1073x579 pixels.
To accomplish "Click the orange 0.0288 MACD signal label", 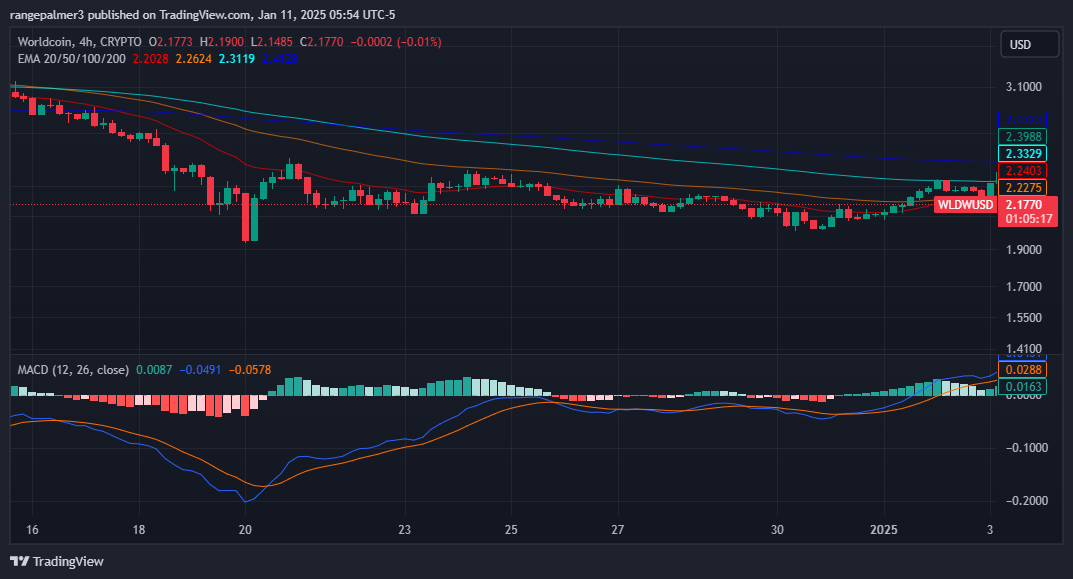I will [1026, 370].
